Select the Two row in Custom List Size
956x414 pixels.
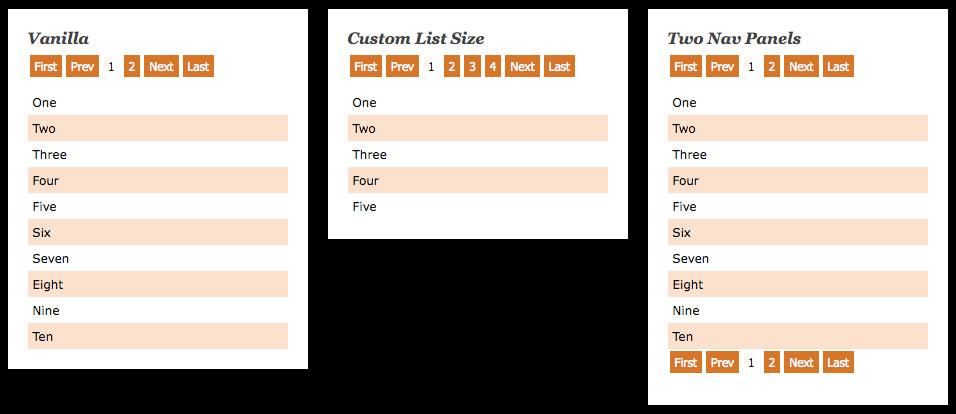[x=478, y=129]
